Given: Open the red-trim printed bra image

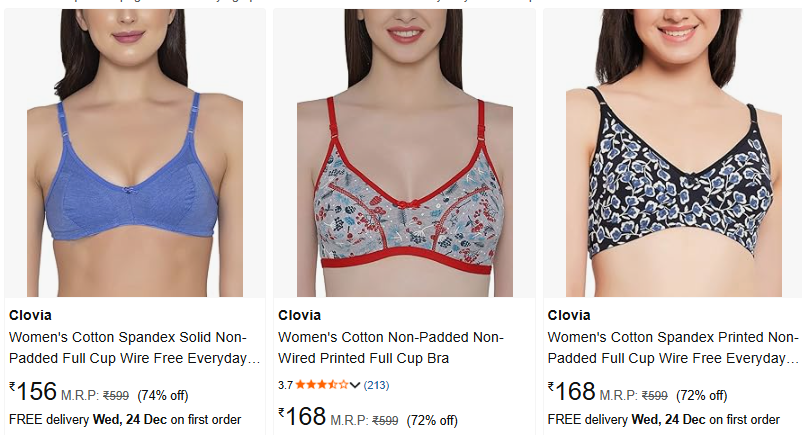Looking at the screenshot, I should pos(405,153).
